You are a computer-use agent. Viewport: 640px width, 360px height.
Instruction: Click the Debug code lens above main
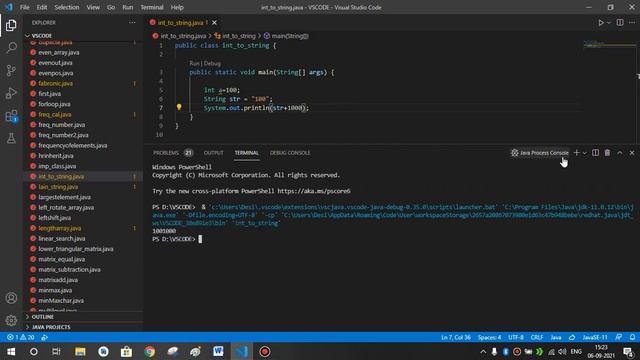point(212,63)
